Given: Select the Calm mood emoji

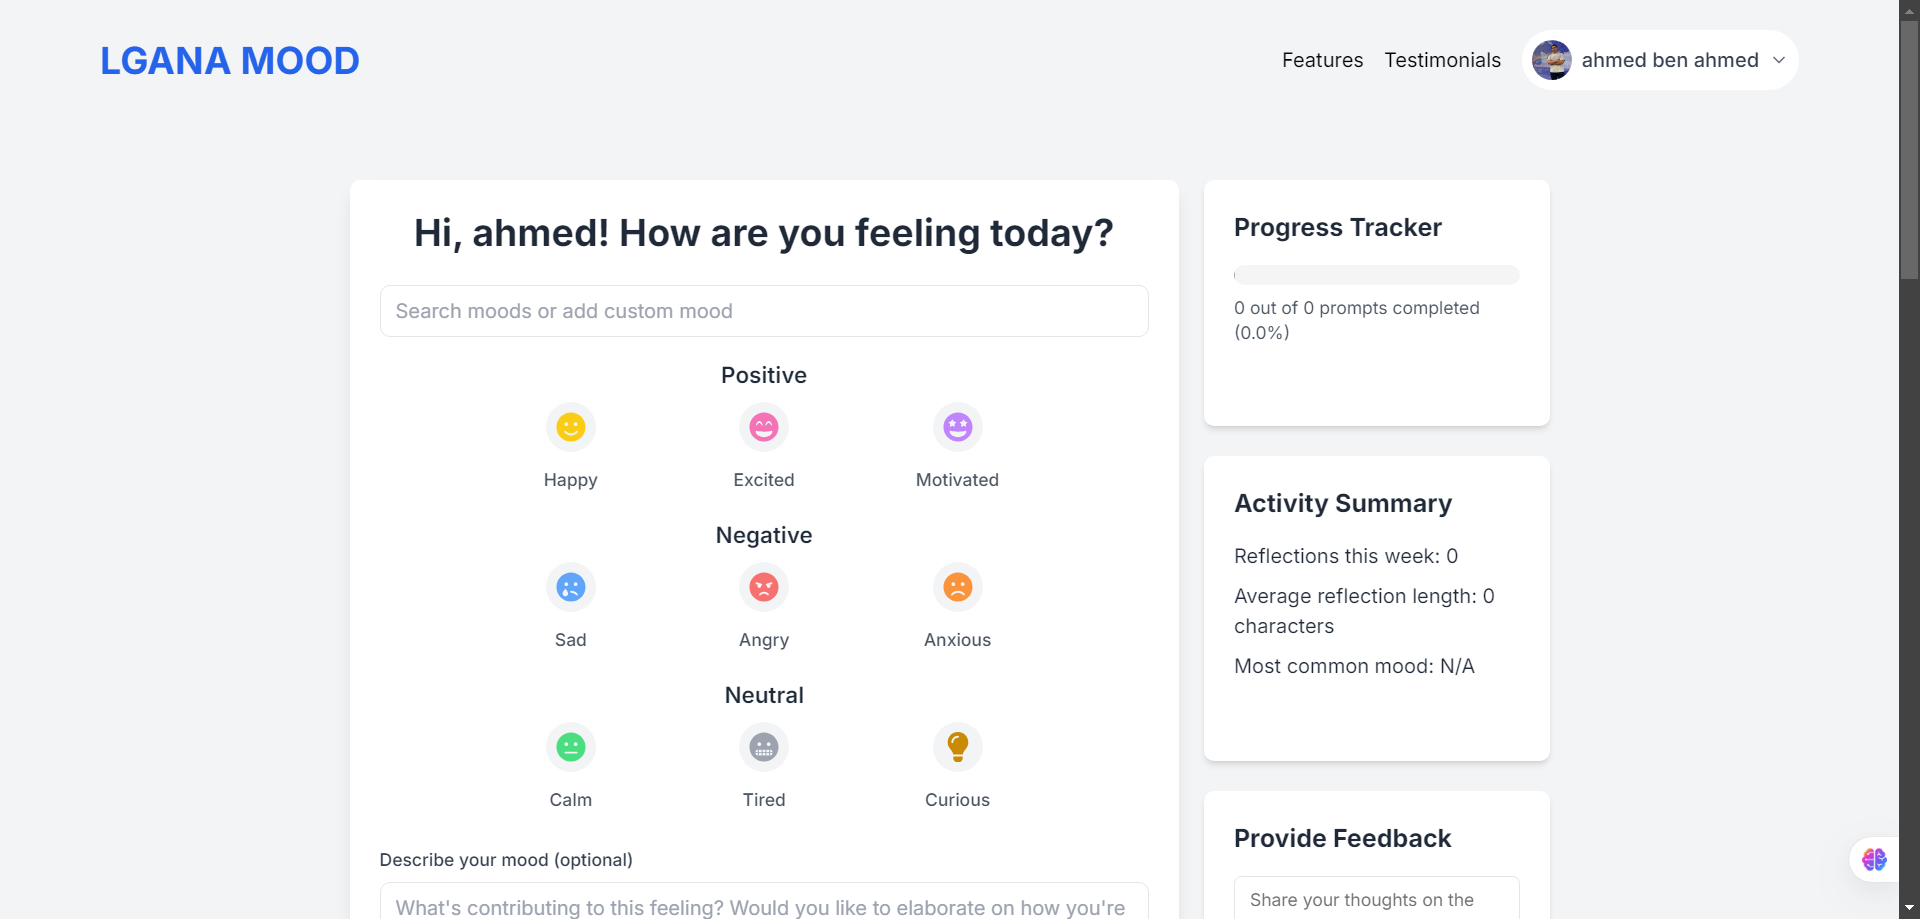Looking at the screenshot, I should point(570,748).
